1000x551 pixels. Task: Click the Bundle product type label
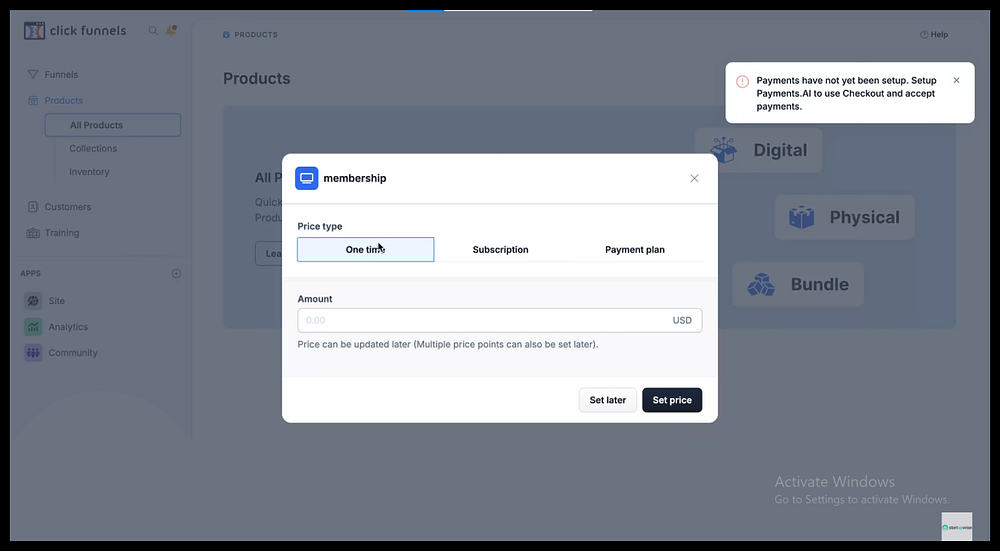[x=820, y=284]
